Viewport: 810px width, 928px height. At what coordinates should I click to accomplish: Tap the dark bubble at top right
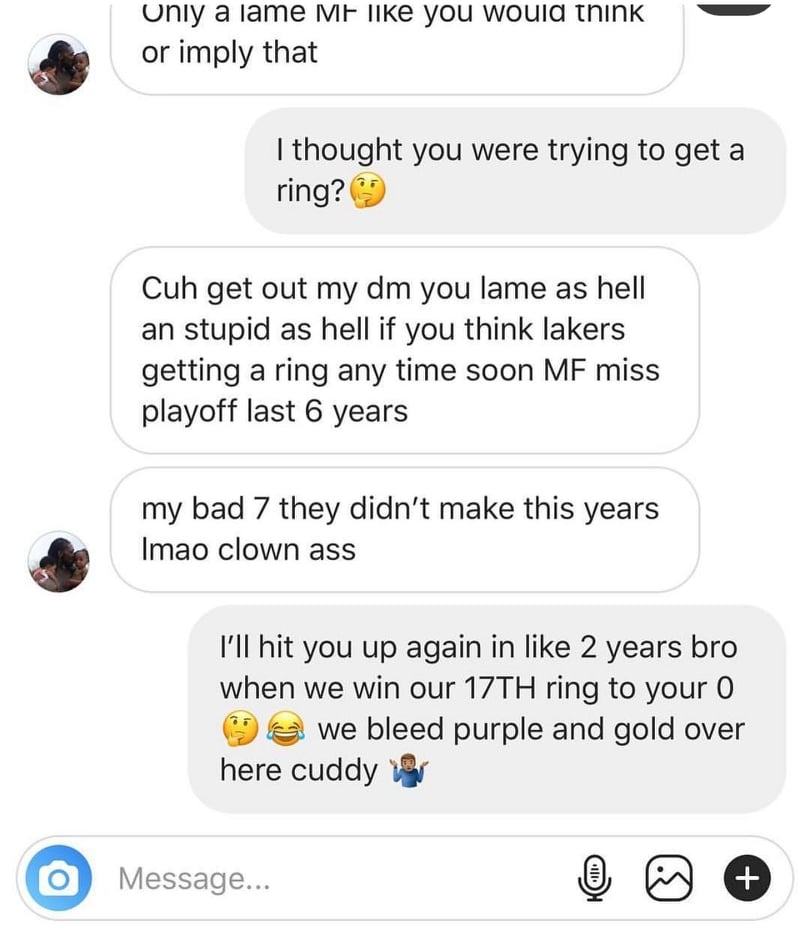pyautogui.click(x=734, y=6)
